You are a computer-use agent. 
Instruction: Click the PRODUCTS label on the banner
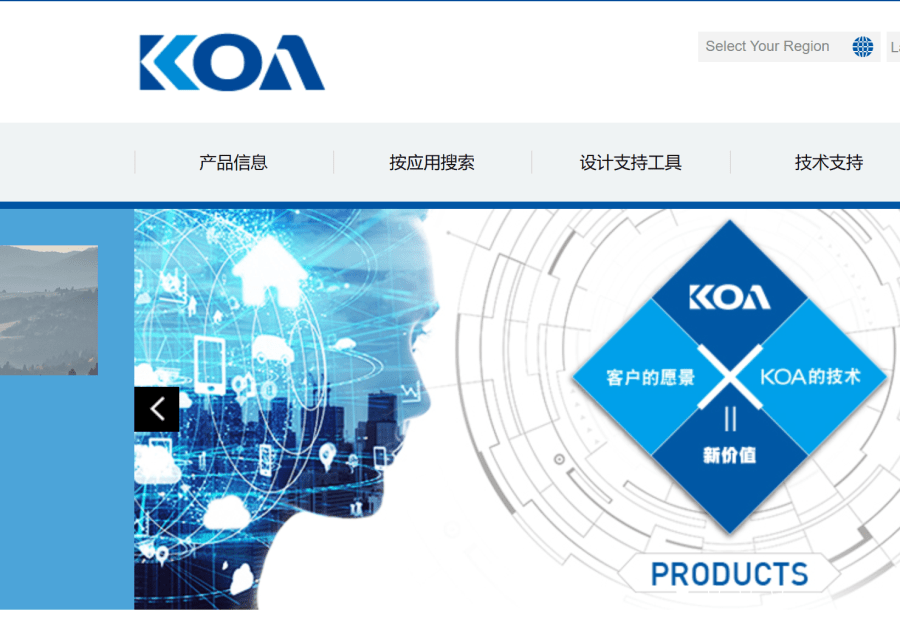pyautogui.click(x=729, y=574)
